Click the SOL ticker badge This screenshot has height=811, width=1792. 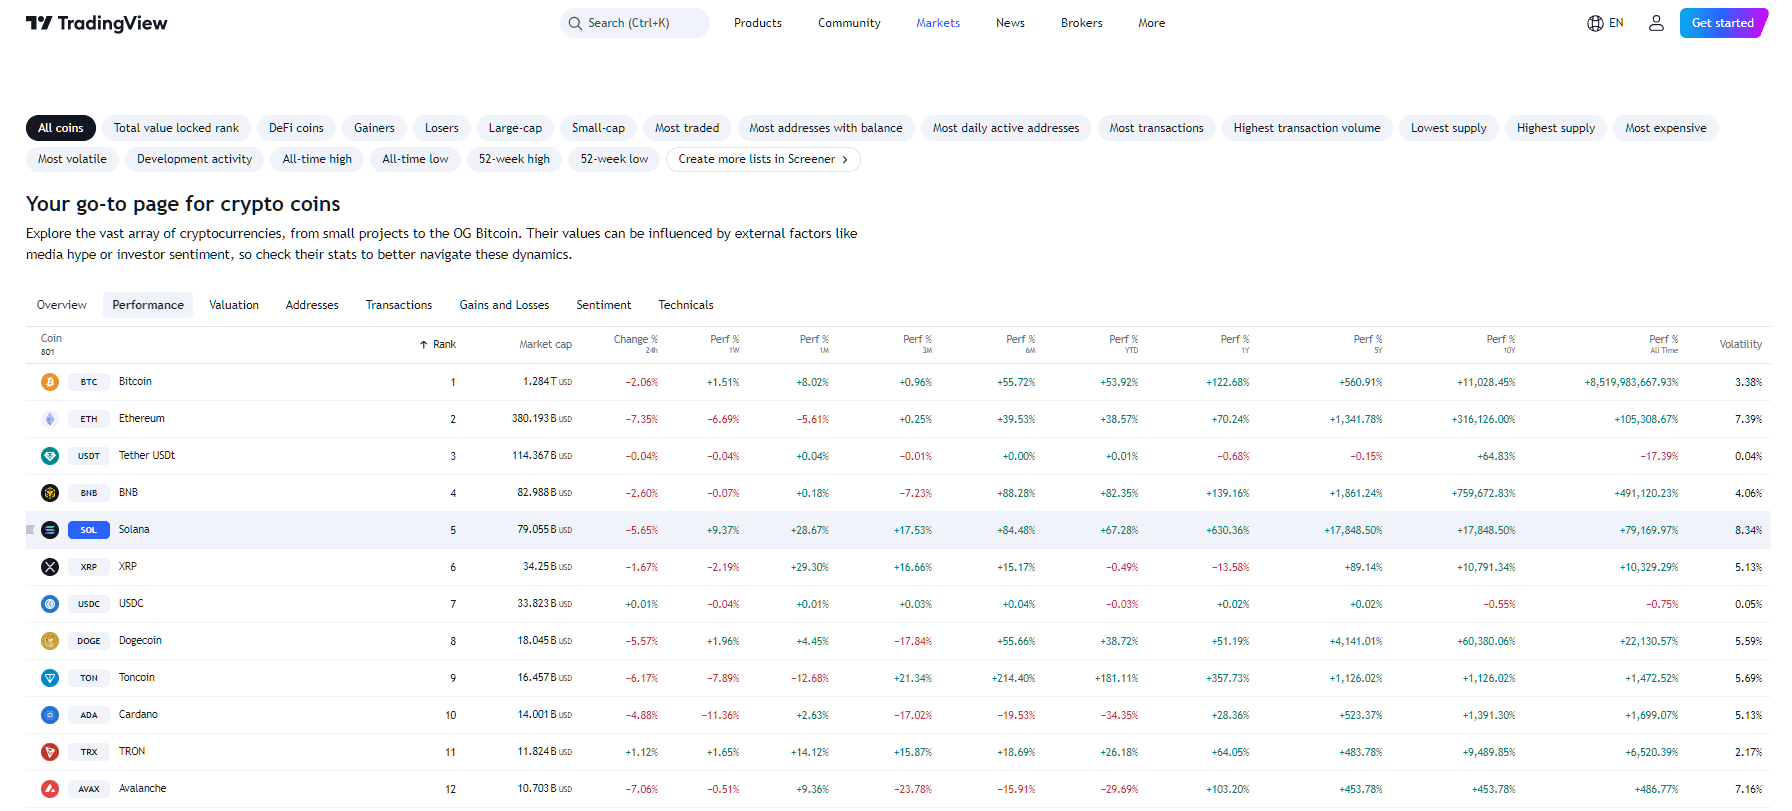click(89, 530)
